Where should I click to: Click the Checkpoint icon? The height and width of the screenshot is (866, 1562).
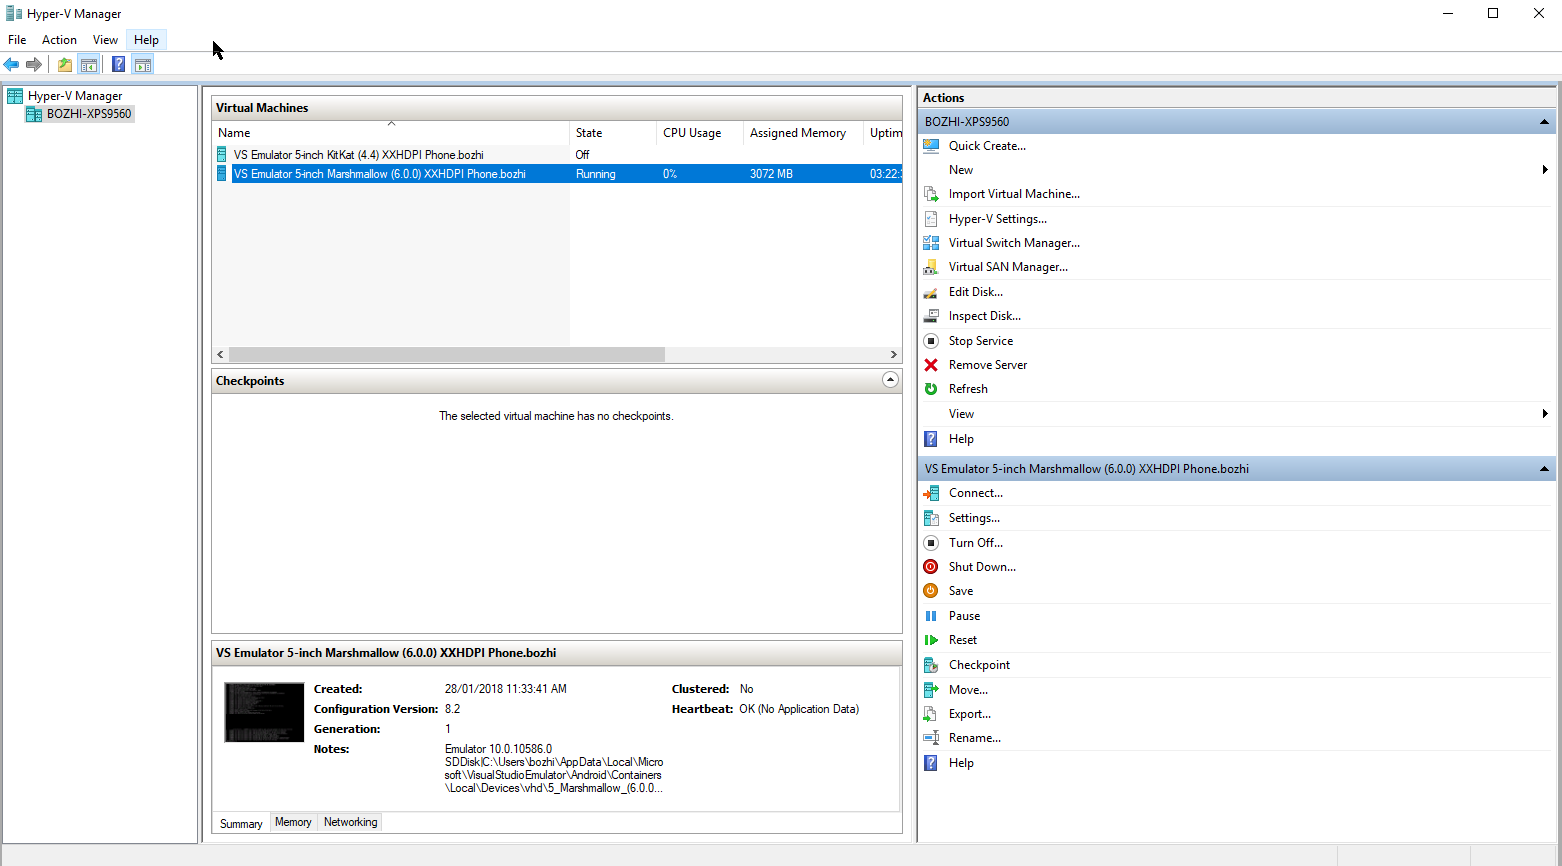931,665
